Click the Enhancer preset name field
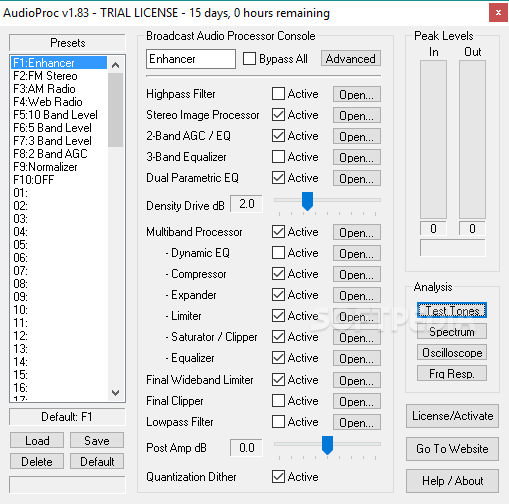The width and height of the screenshot is (509, 504). click(x=191, y=59)
